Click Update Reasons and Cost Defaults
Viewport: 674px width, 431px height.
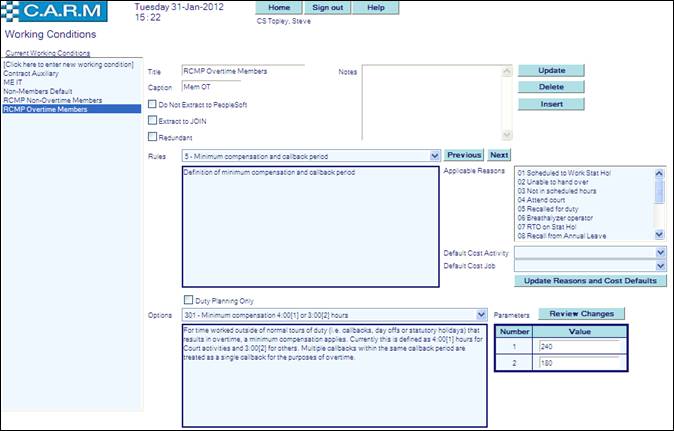590,282
